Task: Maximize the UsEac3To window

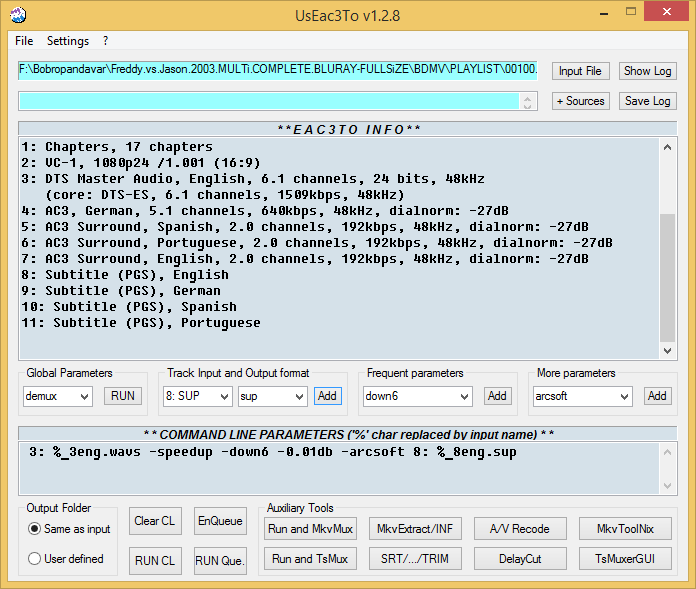Action: click(x=631, y=12)
